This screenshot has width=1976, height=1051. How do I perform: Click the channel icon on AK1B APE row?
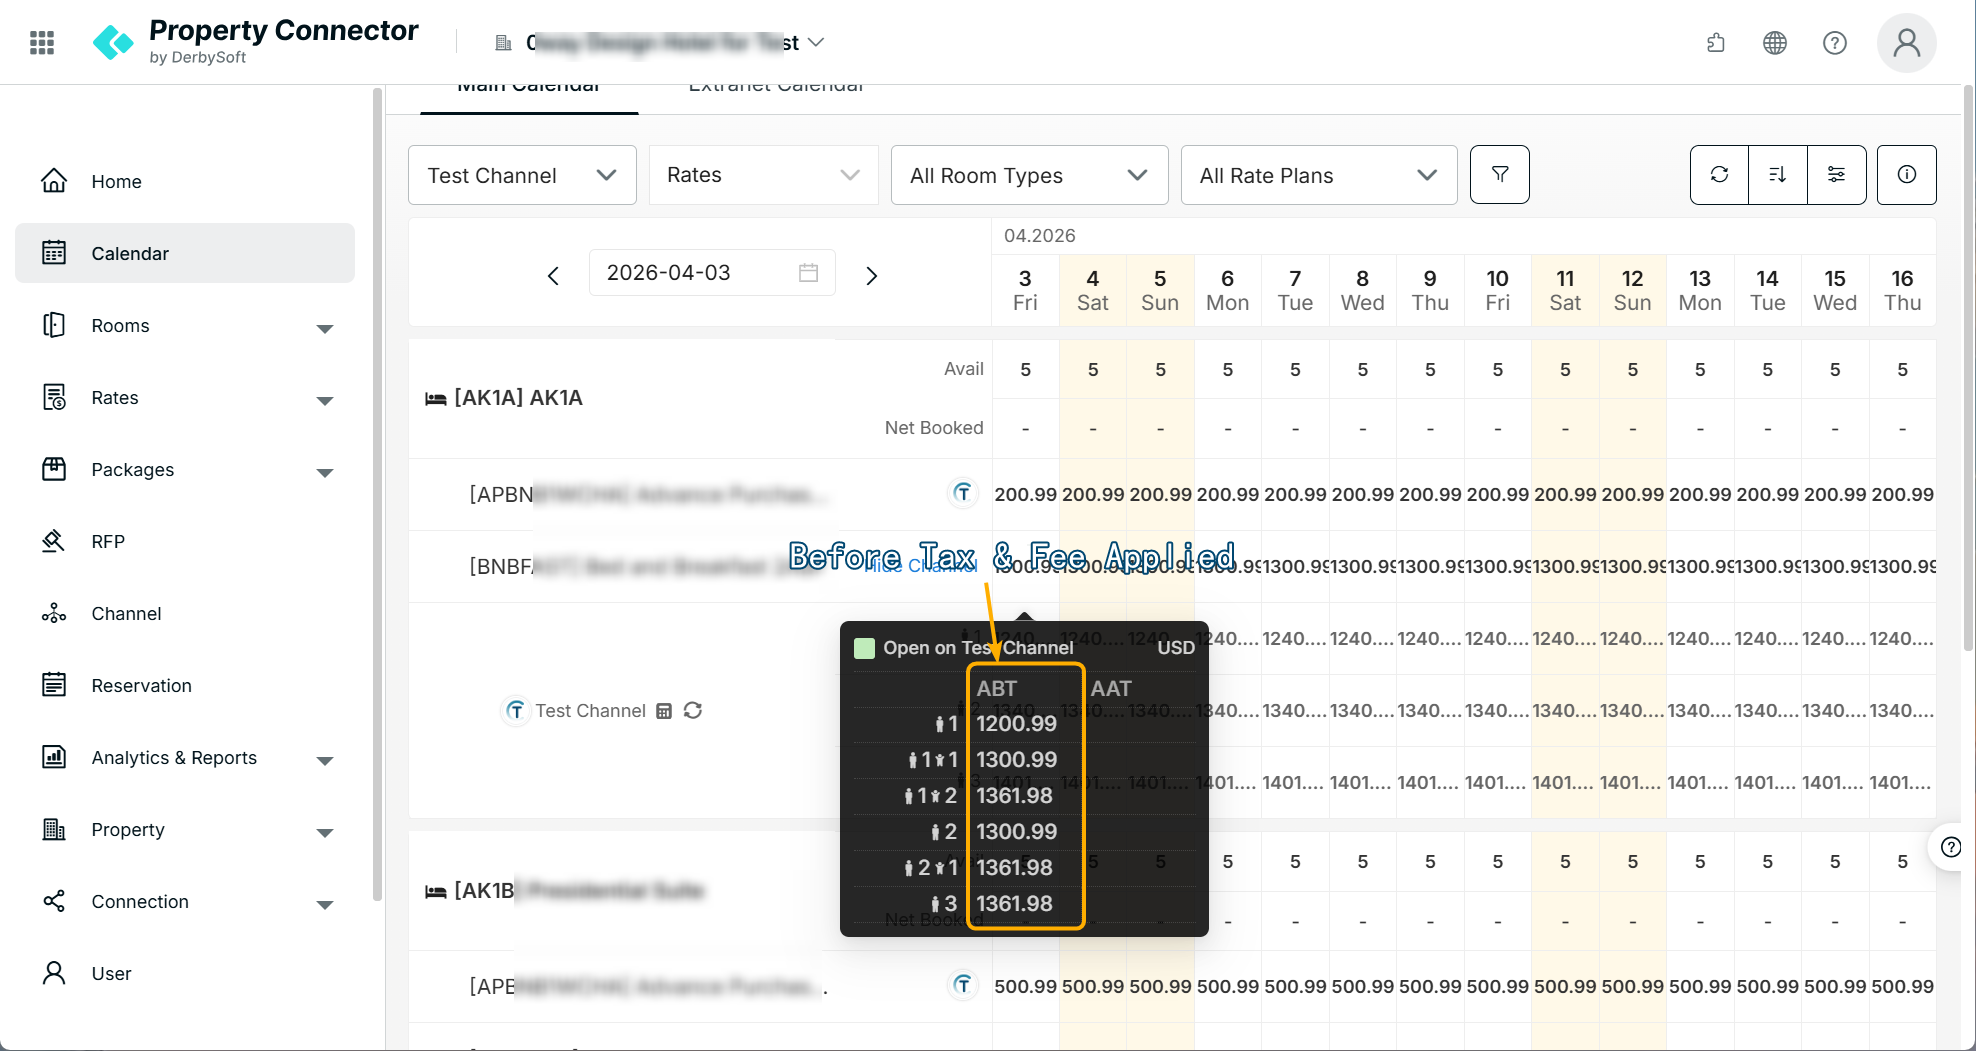pos(962,985)
